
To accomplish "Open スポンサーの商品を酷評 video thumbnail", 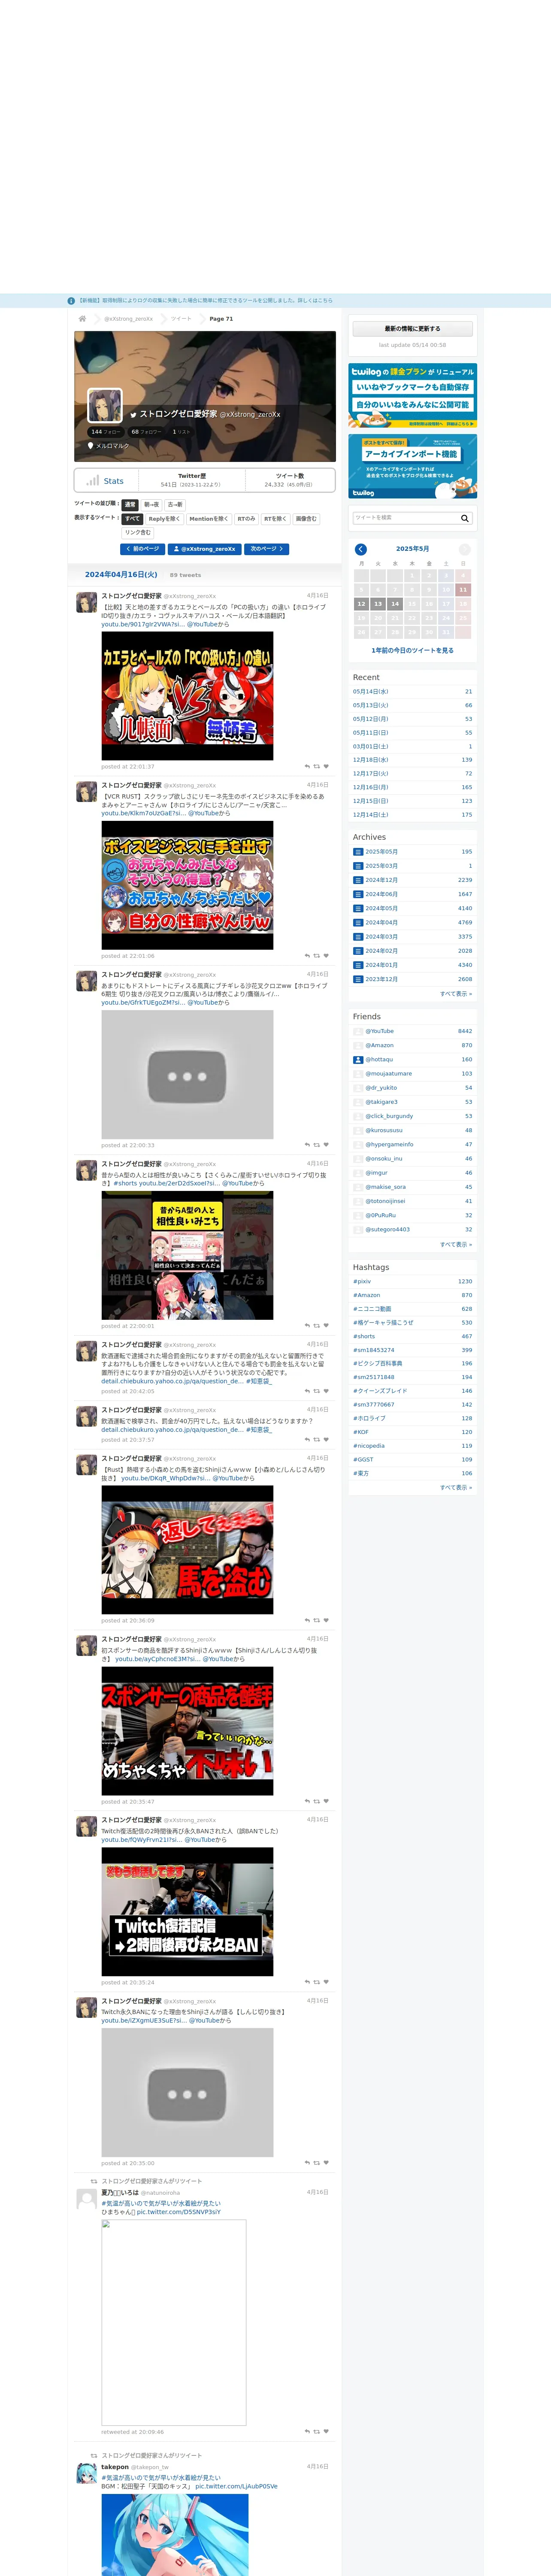I will (x=187, y=1731).
